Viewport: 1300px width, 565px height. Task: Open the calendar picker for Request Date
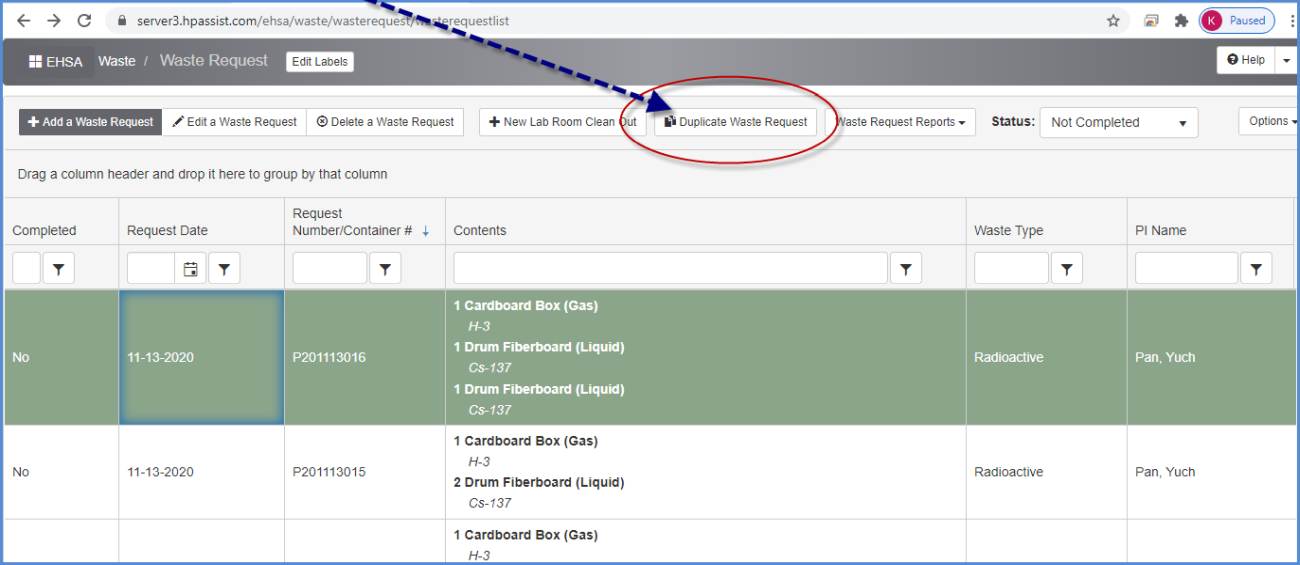[x=190, y=268]
